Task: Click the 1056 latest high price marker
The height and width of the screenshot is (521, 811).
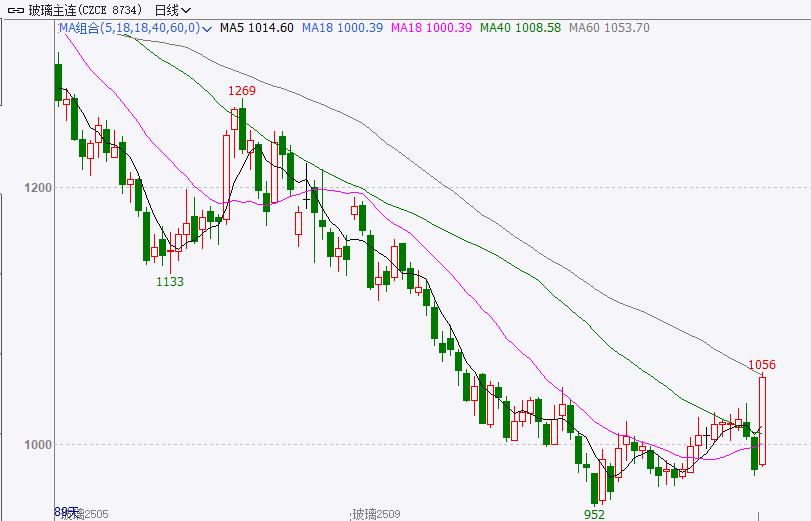Action: [762, 365]
